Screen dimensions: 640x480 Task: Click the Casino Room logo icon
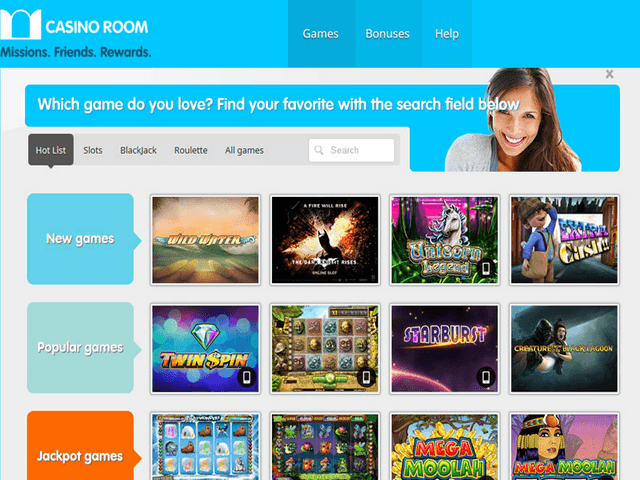point(20,25)
